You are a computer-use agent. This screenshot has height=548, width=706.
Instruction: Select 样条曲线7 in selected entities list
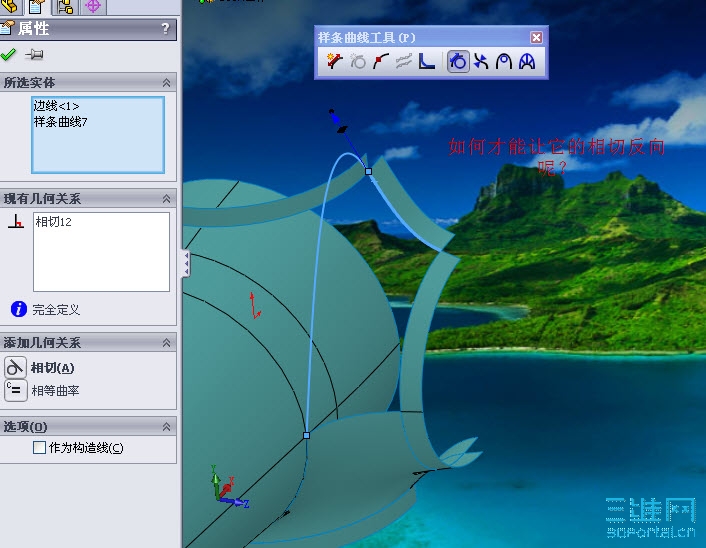tap(60, 122)
